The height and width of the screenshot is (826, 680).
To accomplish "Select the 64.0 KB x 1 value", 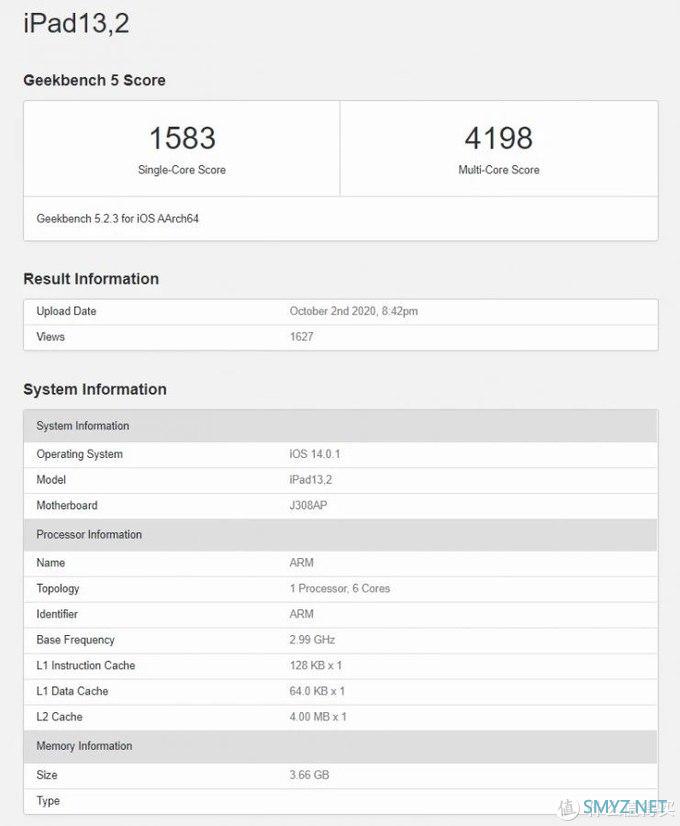I will click(317, 691).
